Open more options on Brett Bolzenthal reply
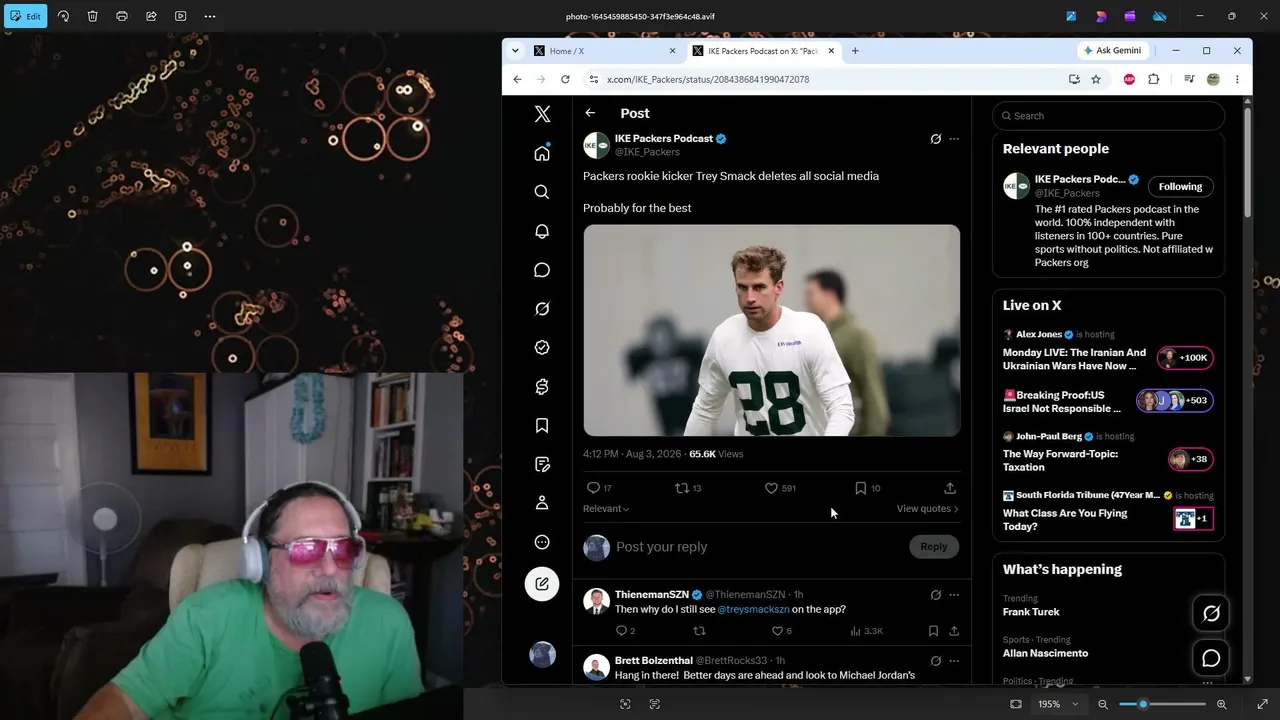 click(x=954, y=661)
